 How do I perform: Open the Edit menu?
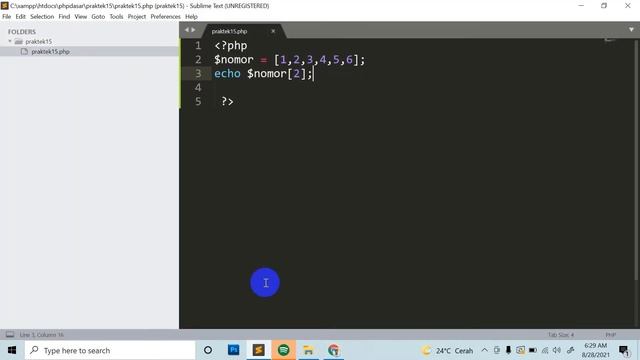tap(20, 17)
